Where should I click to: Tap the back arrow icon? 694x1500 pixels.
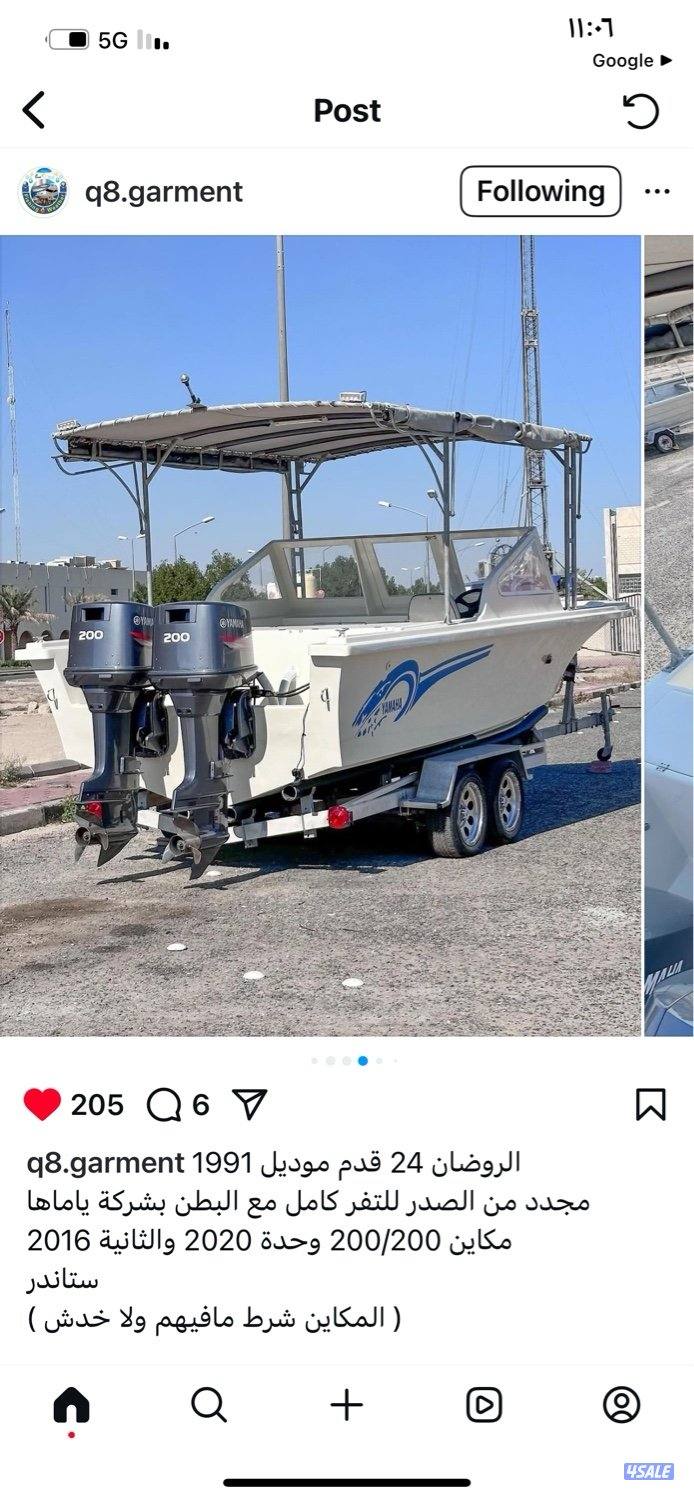click(x=34, y=110)
